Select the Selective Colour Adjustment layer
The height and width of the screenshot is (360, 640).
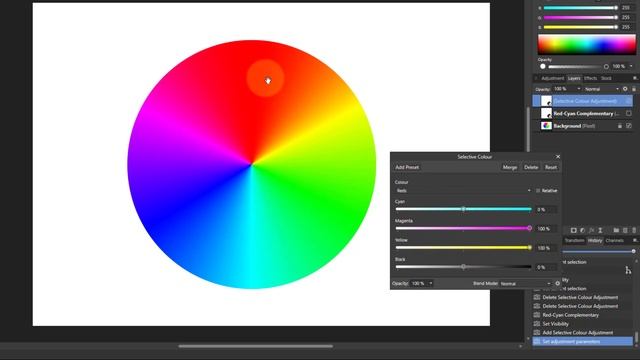[583, 101]
